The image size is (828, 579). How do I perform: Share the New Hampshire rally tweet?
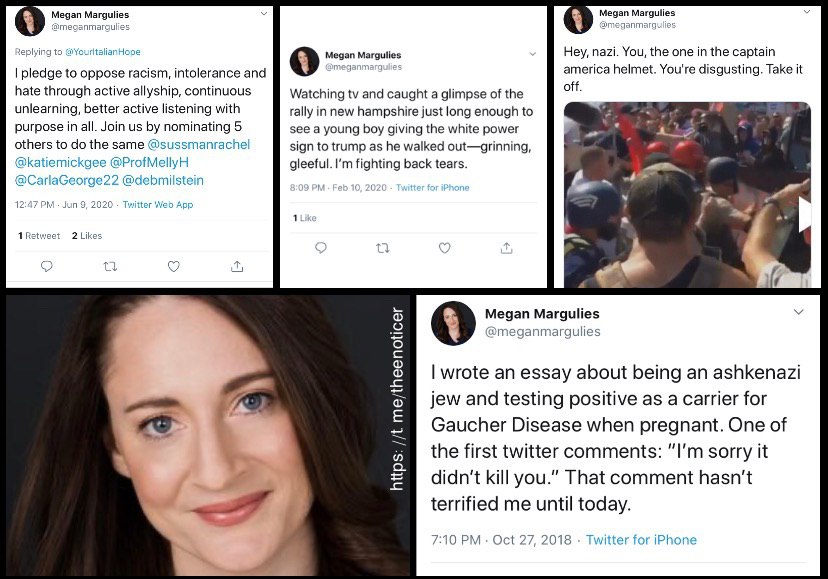click(x=506, y=248)
